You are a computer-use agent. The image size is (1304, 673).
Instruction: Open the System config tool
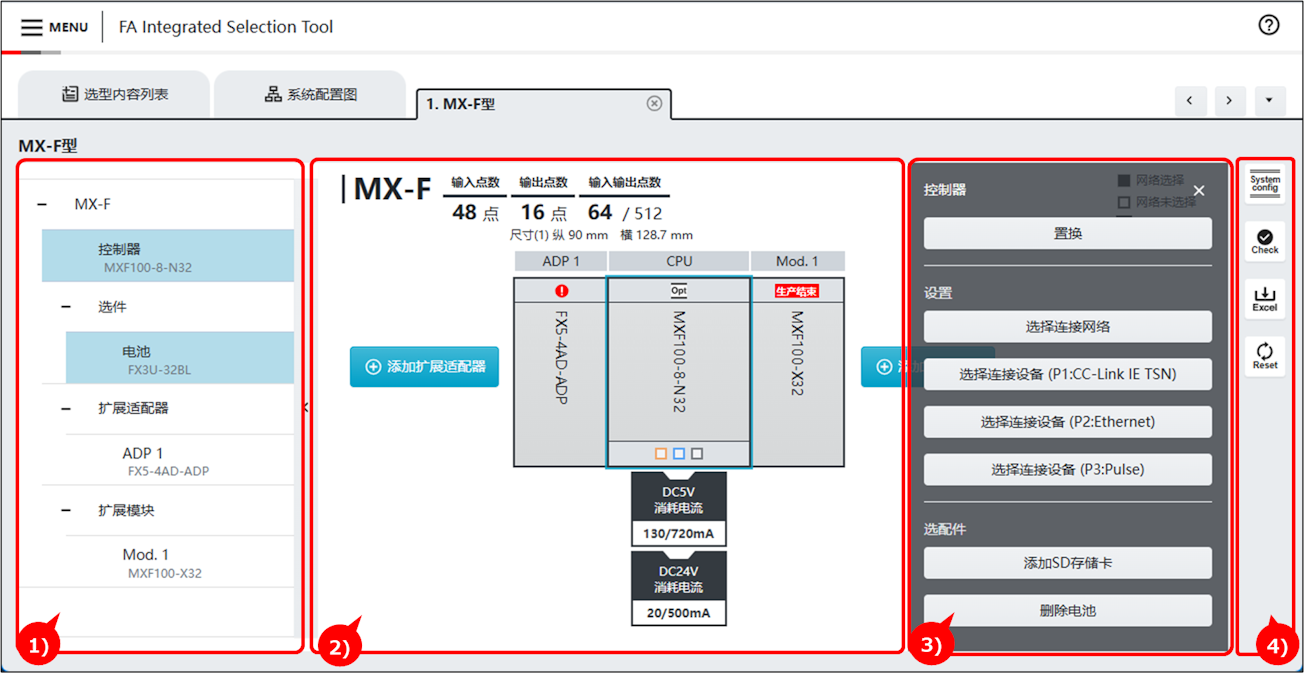coord(1265,185)
